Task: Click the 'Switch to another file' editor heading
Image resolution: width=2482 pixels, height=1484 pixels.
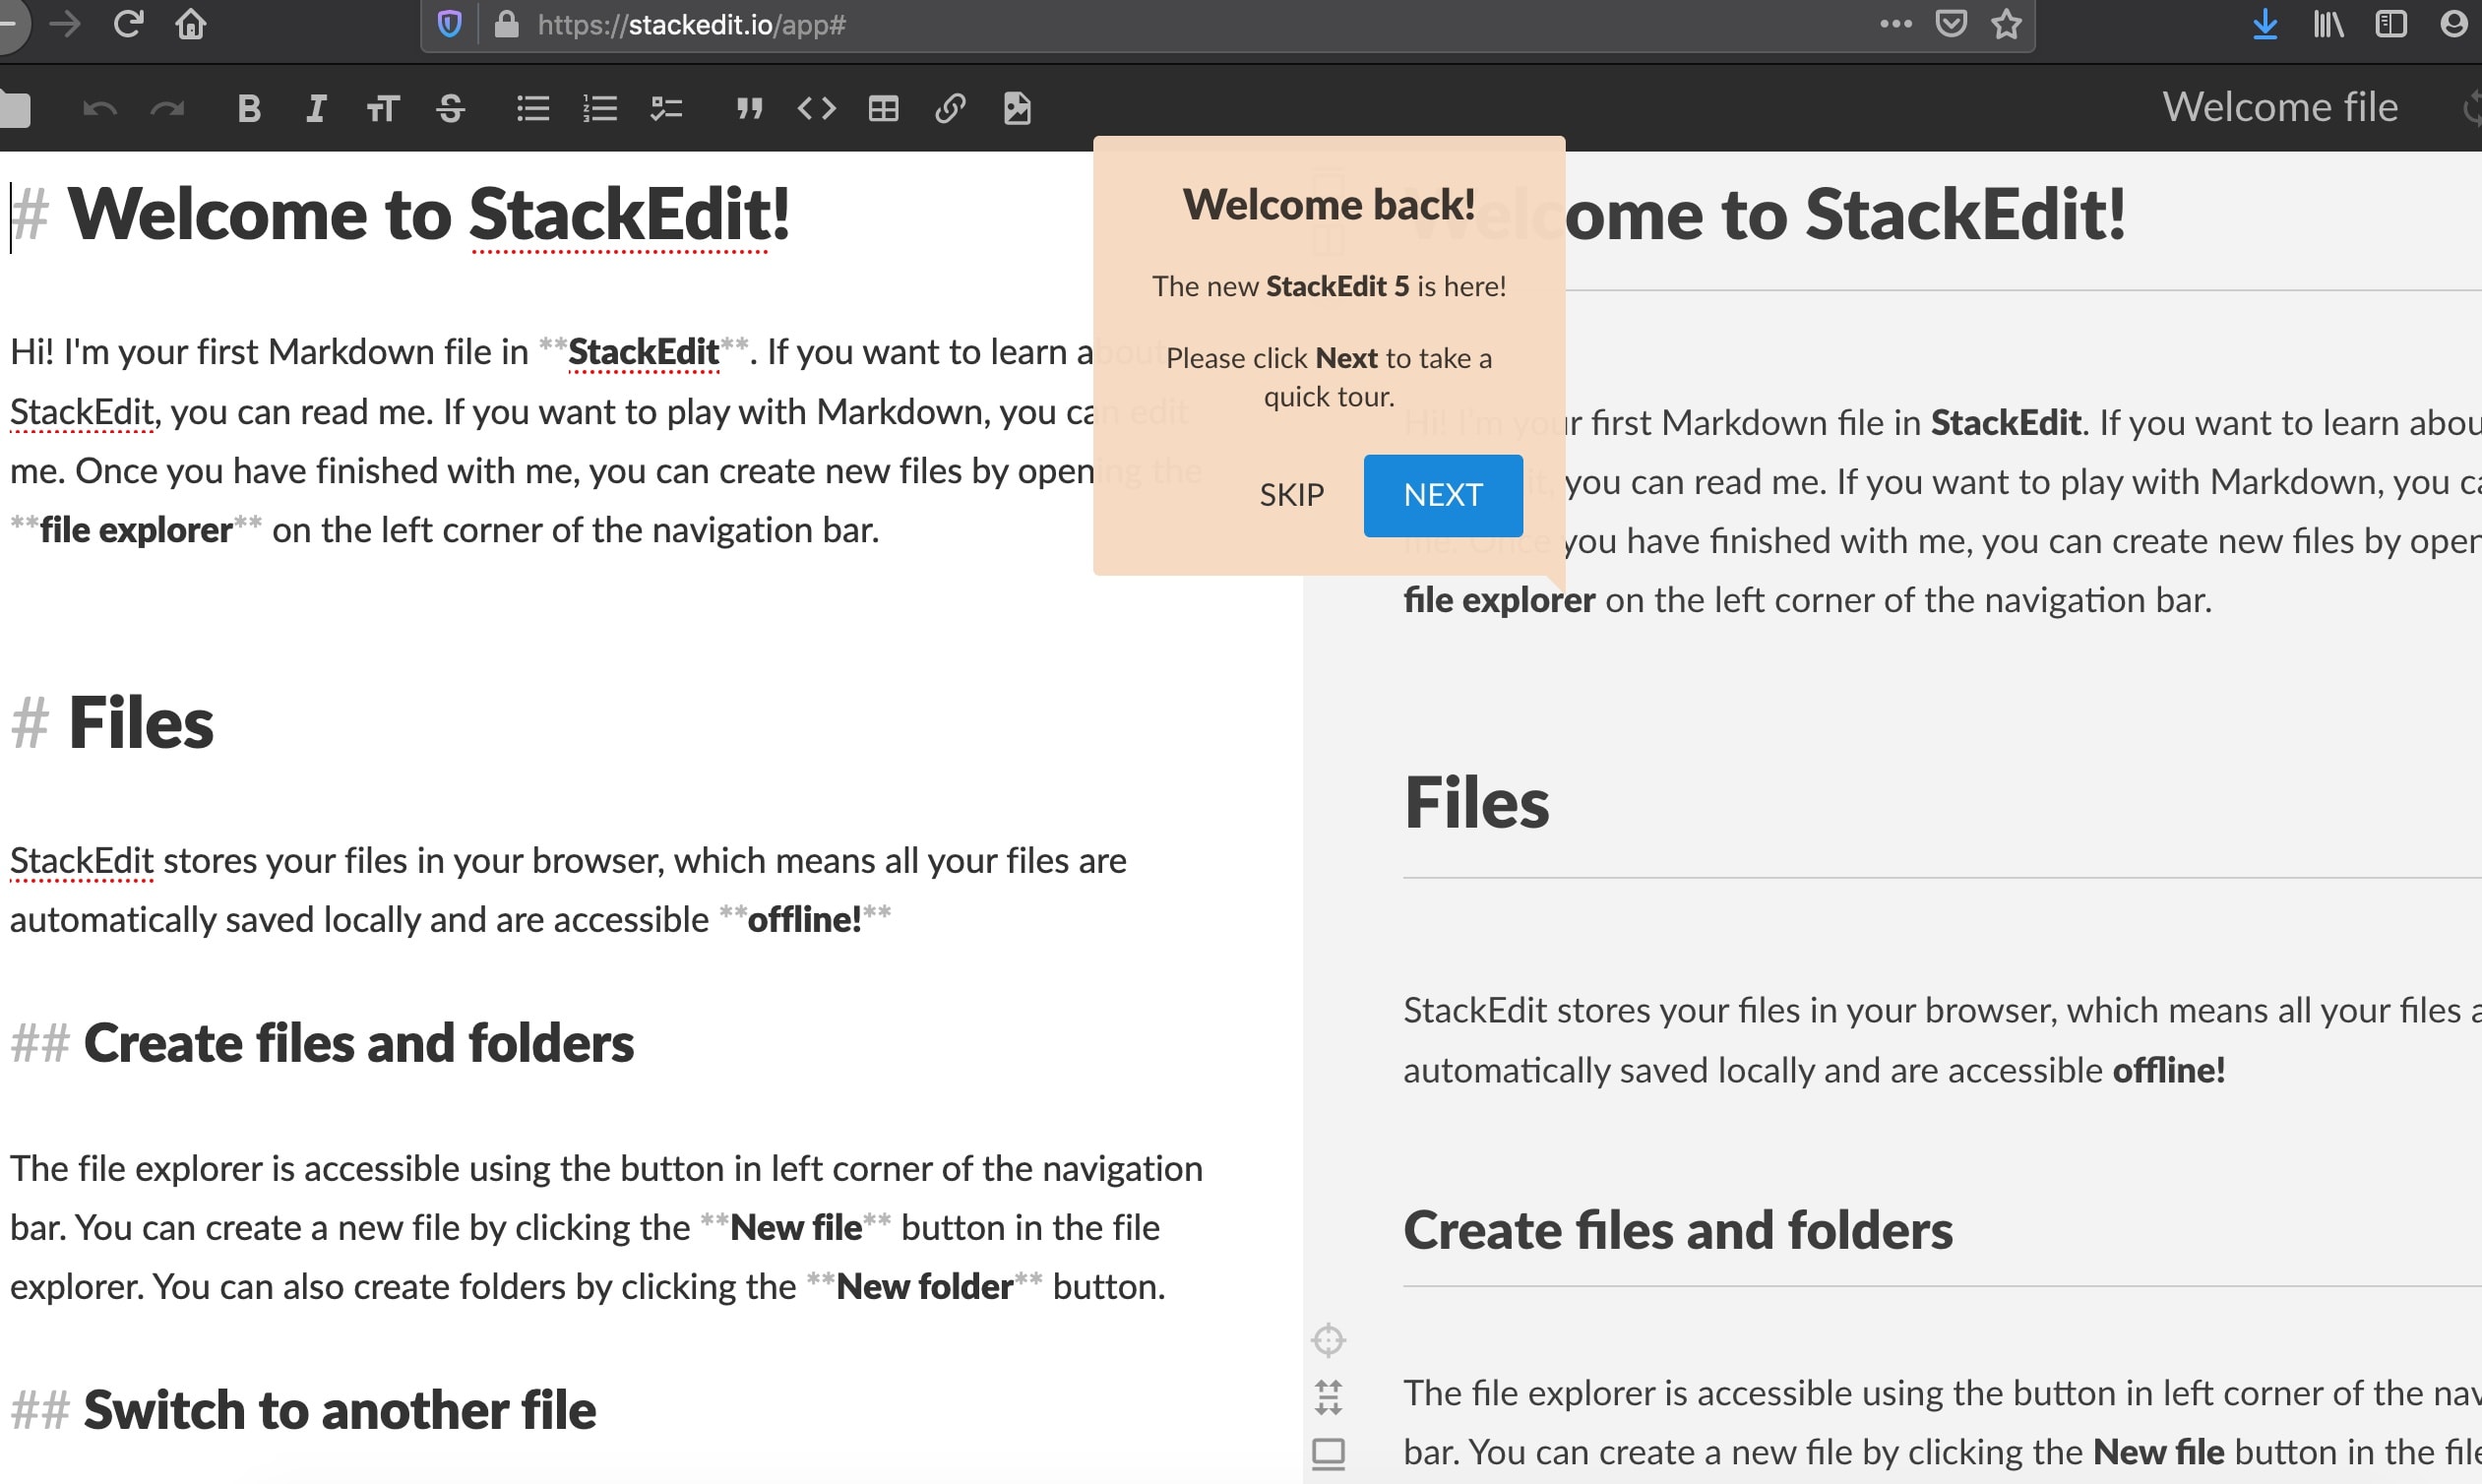Action: pos(340,1410)
